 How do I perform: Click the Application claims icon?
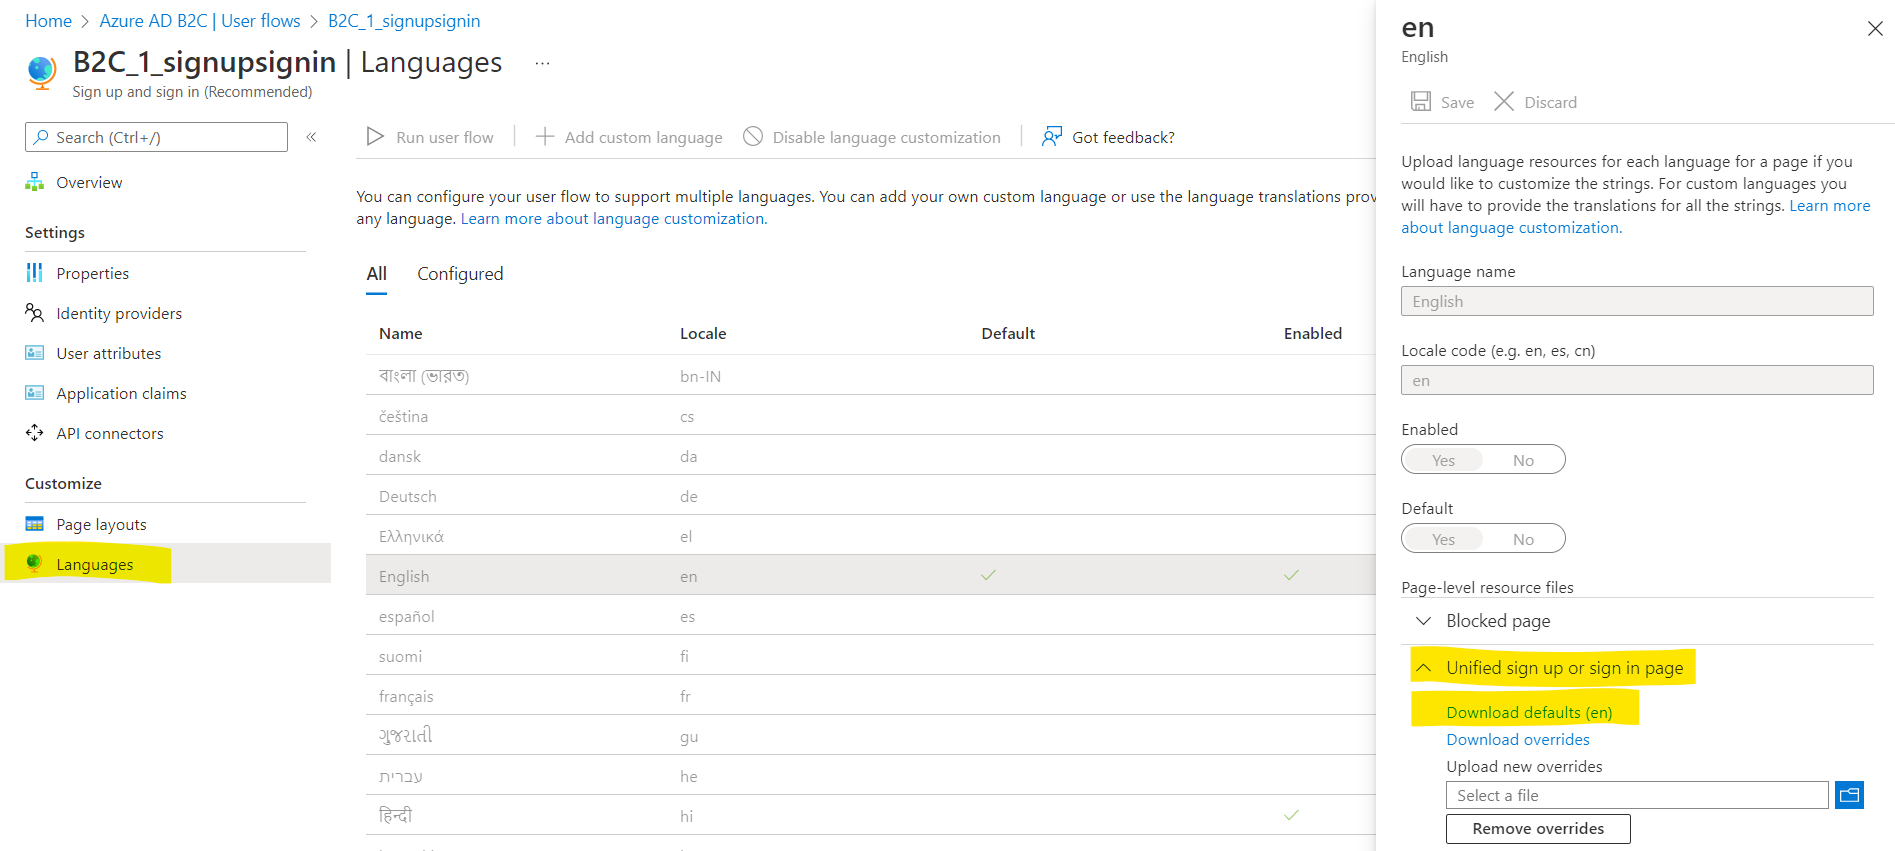pos(35,393)
